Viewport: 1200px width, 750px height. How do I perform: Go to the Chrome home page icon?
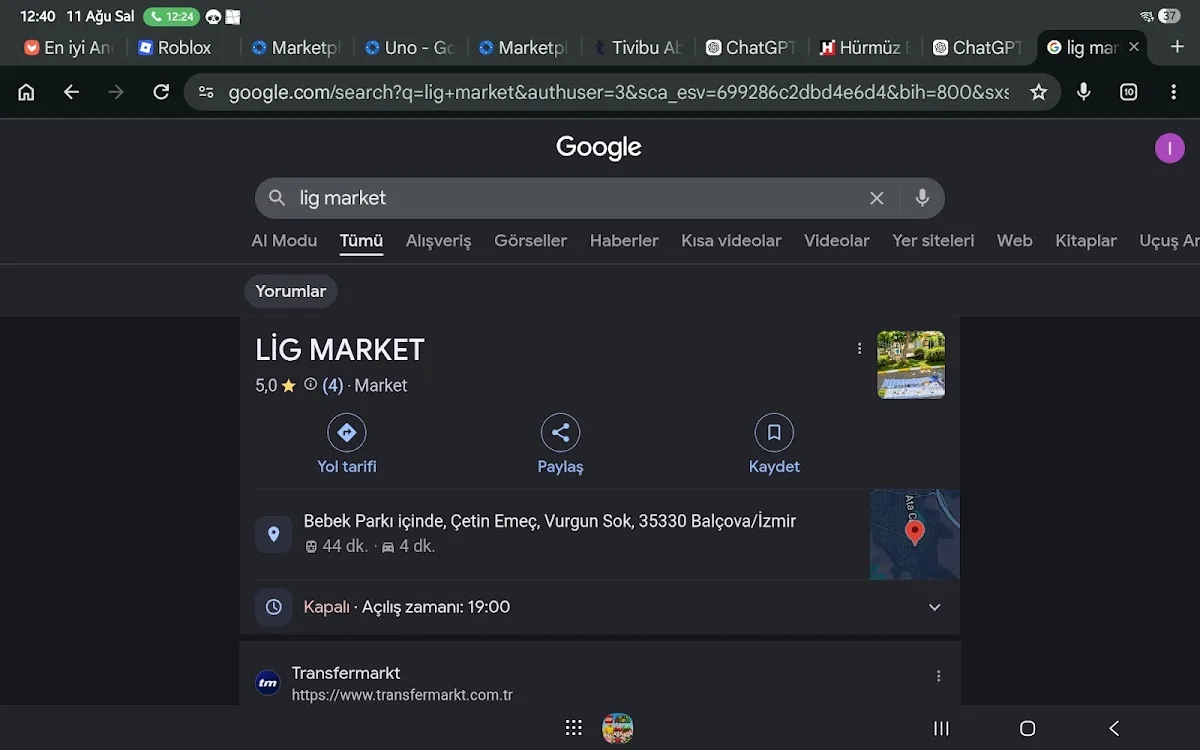pos(26,92)
